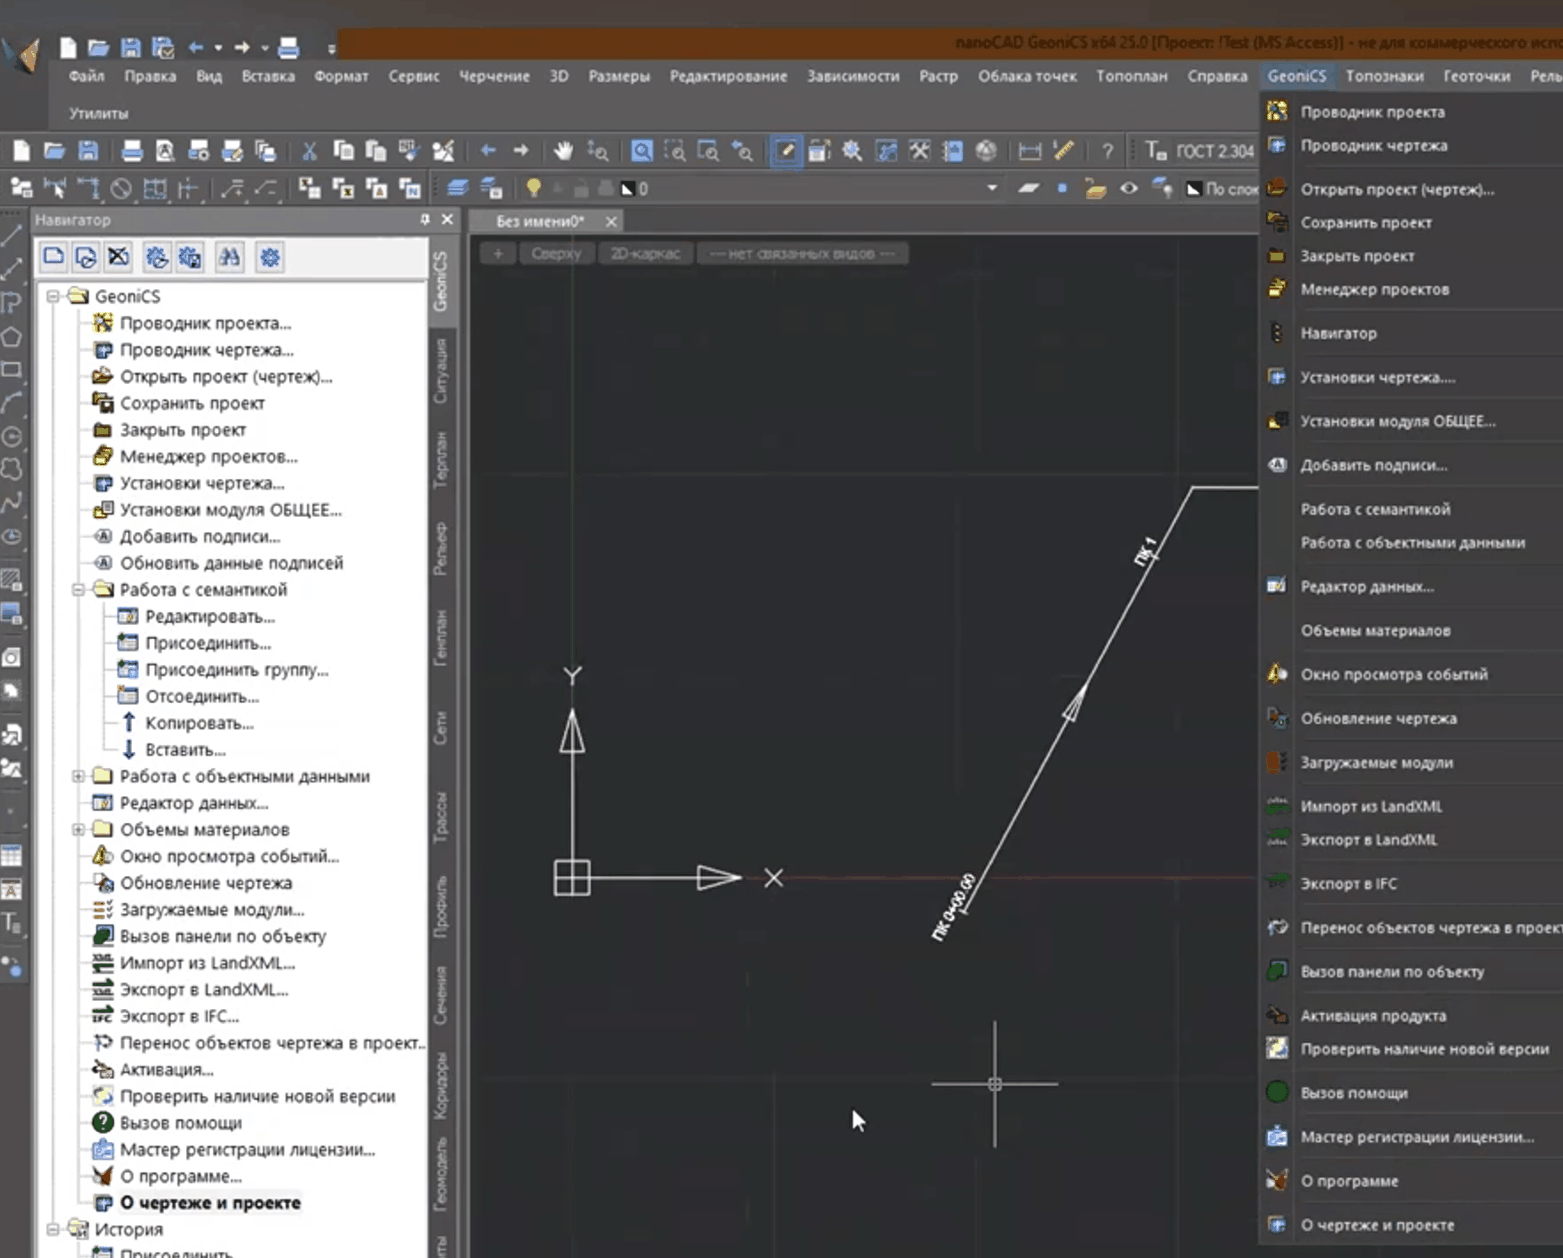The height and width of the screenshot is (1258, 1563).
Task: Collapse the 'Работа с семантикой' tree node
Action: (x=78, y=590)
